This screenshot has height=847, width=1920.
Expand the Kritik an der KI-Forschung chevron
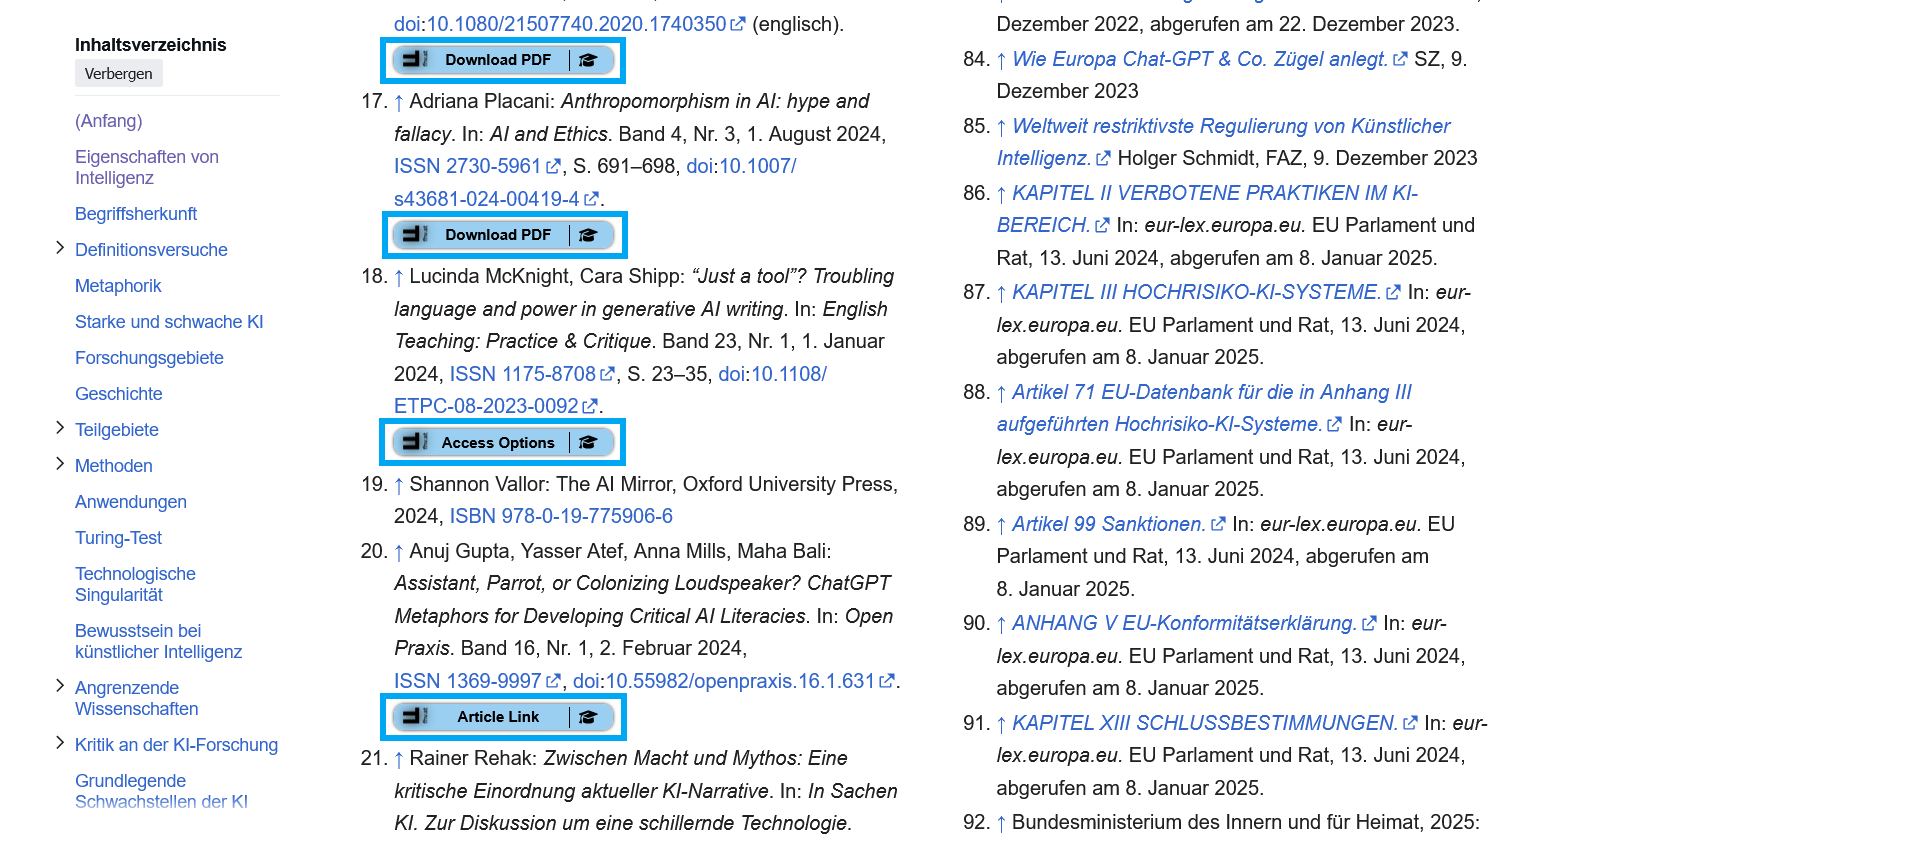[x=60, y=744]
